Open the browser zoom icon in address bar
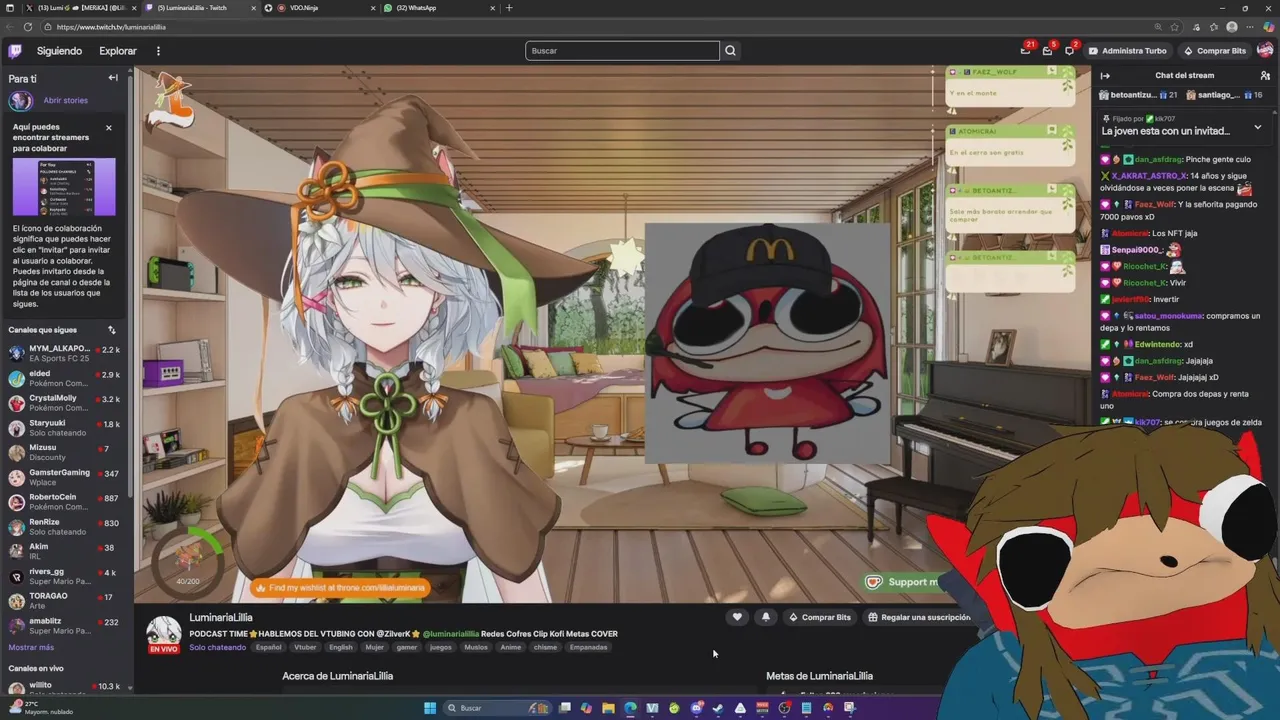This screenshot has width=1280, height=720. tap(1159, 27)
